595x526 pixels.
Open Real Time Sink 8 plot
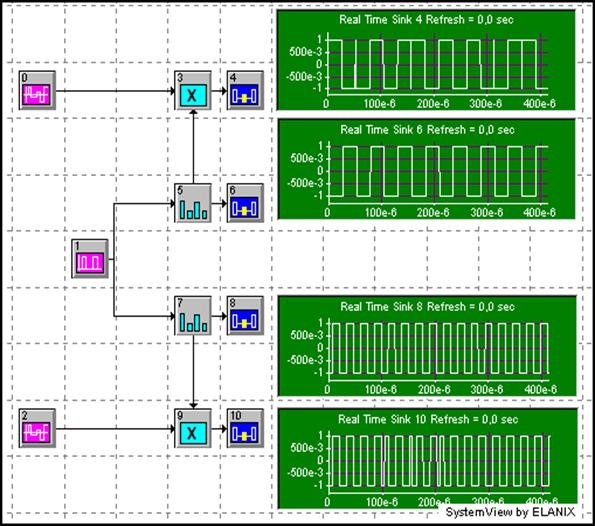(x=427, y=346)
